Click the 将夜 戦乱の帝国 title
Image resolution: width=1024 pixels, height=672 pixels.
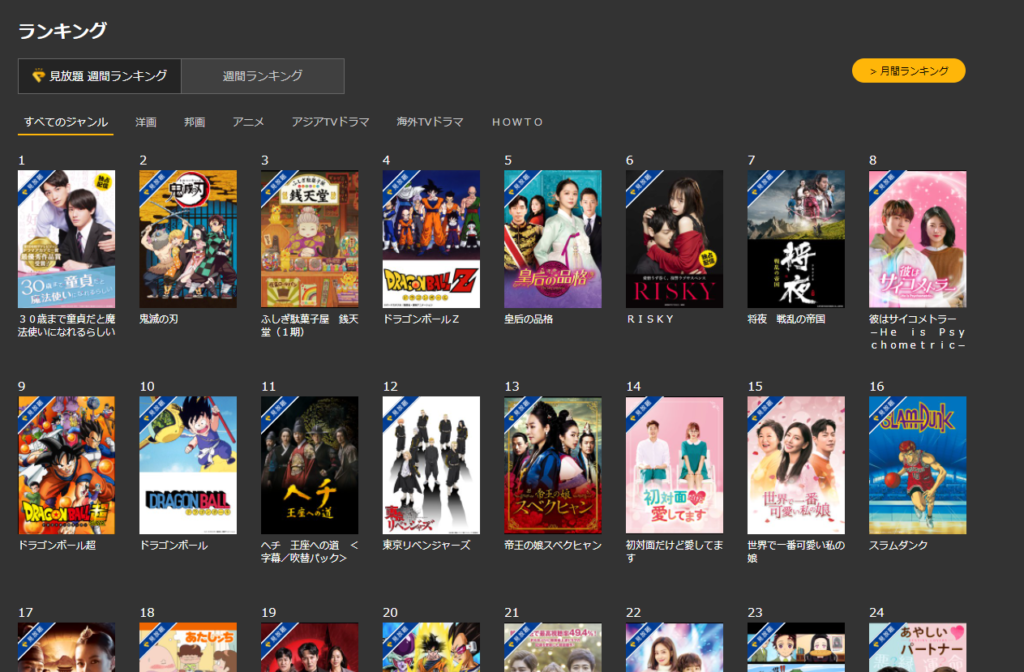click(x=786, y=319)
